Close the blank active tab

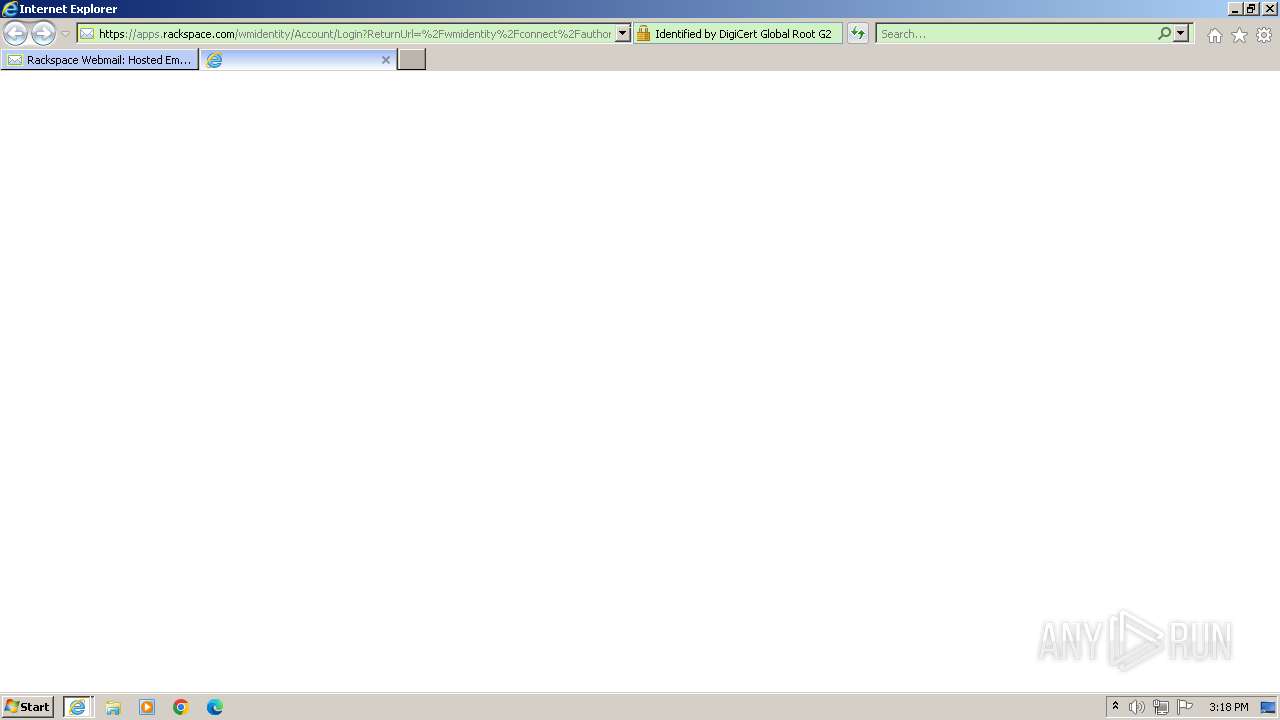[x=386, y=60]
